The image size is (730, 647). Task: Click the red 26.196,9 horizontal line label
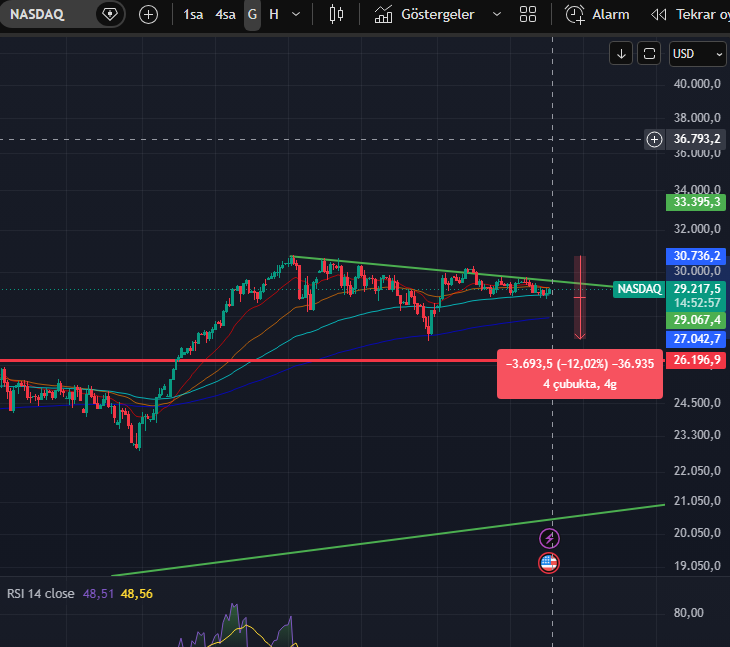point(696,360)
